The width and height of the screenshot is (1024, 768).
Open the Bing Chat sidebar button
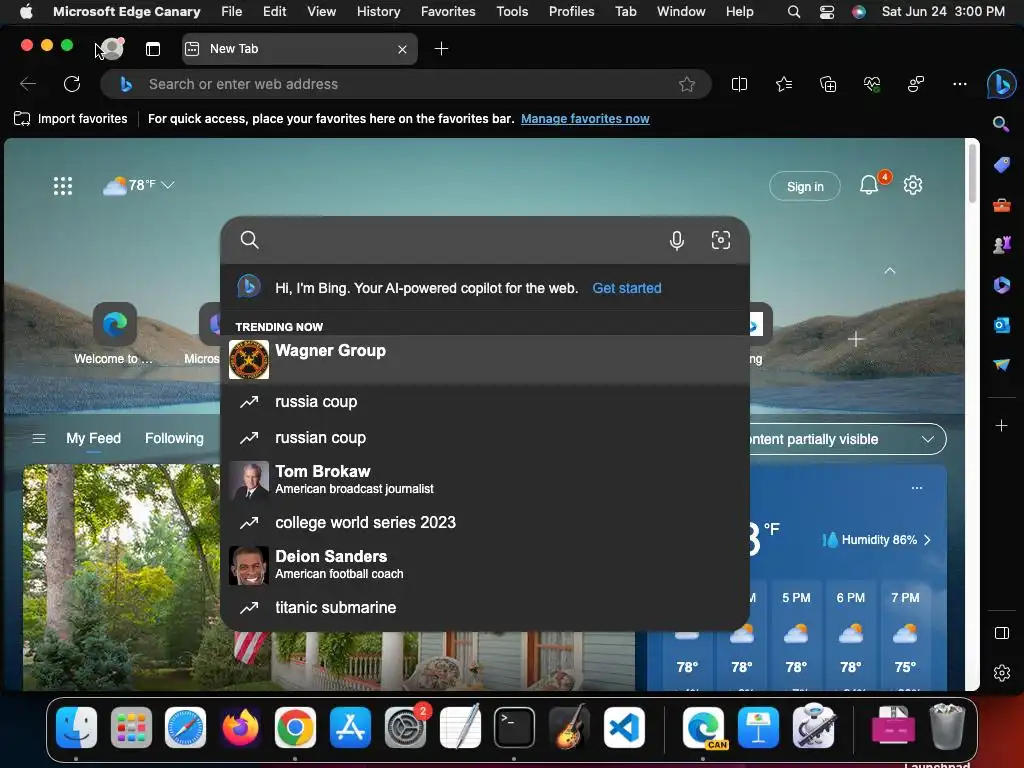pyautogui.click(x=1001, y=84)
